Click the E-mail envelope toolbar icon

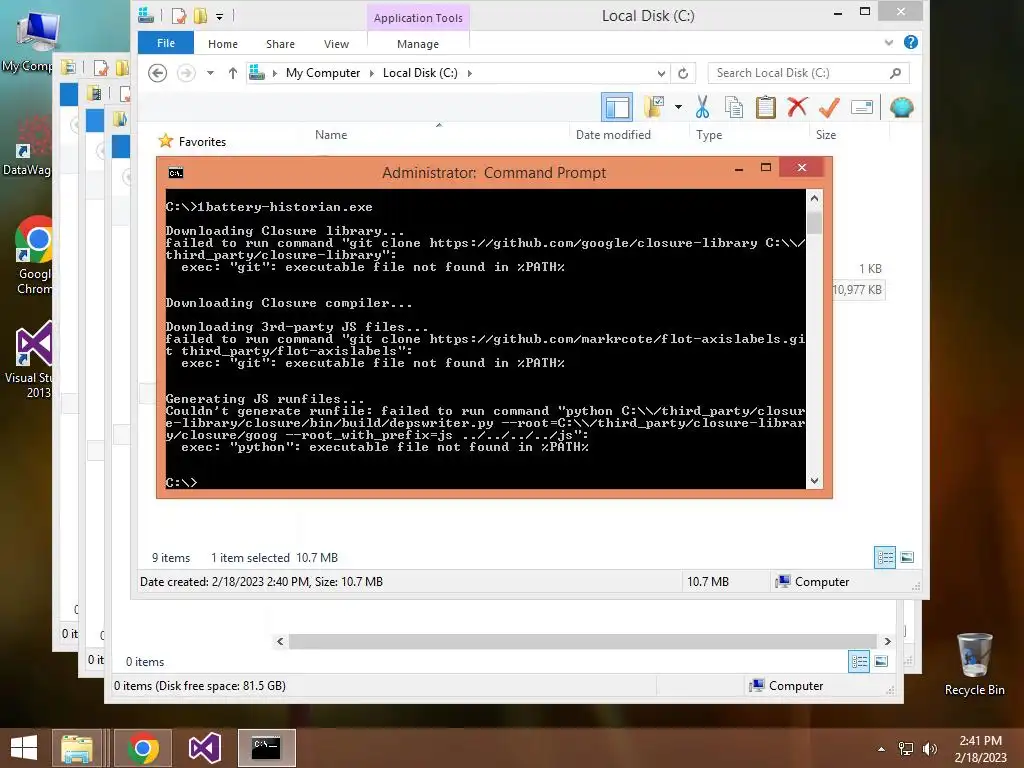coord(862,107)
